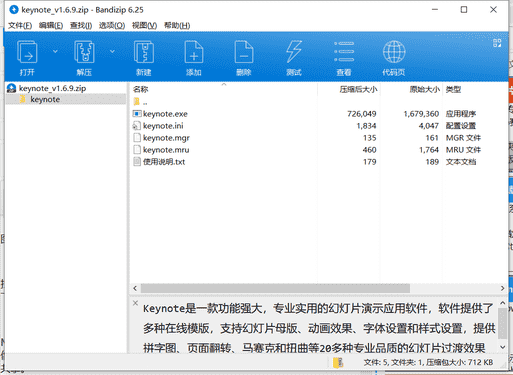Screen dimensions: 513x375
Task: Expand the Open button dropdown arrow
Action: coord(55,51)
